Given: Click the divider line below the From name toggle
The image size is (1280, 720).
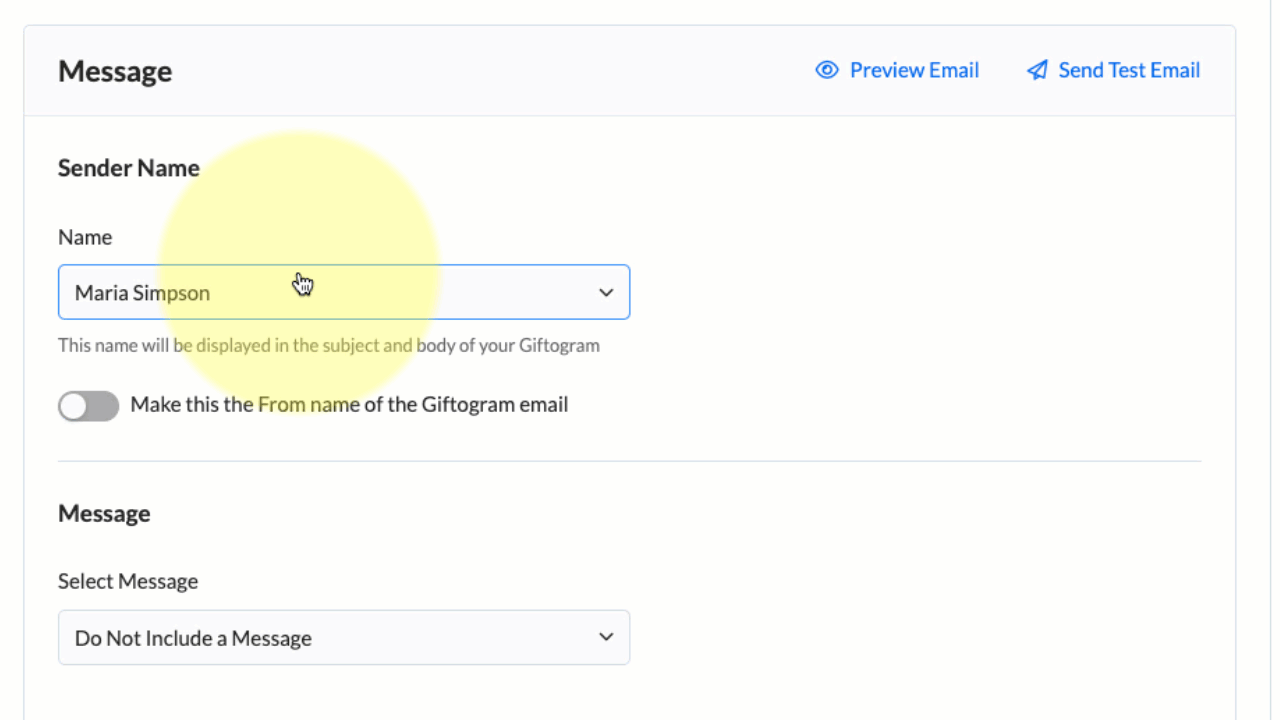Looking at the screenshot, I should click(x=629, y=461).
